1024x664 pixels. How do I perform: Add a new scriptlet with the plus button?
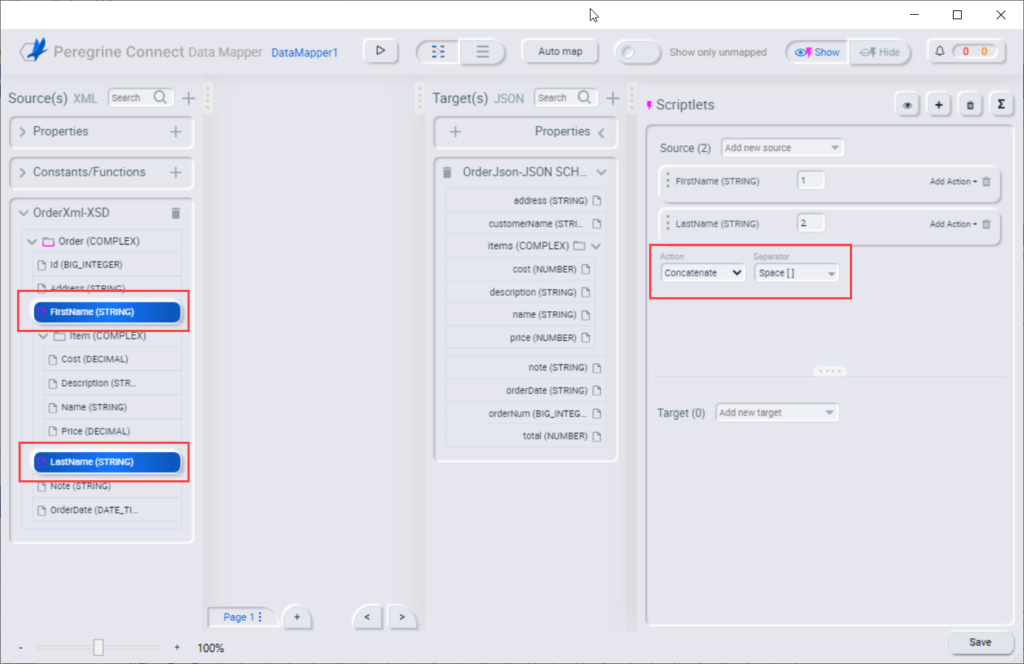point(938,104)
